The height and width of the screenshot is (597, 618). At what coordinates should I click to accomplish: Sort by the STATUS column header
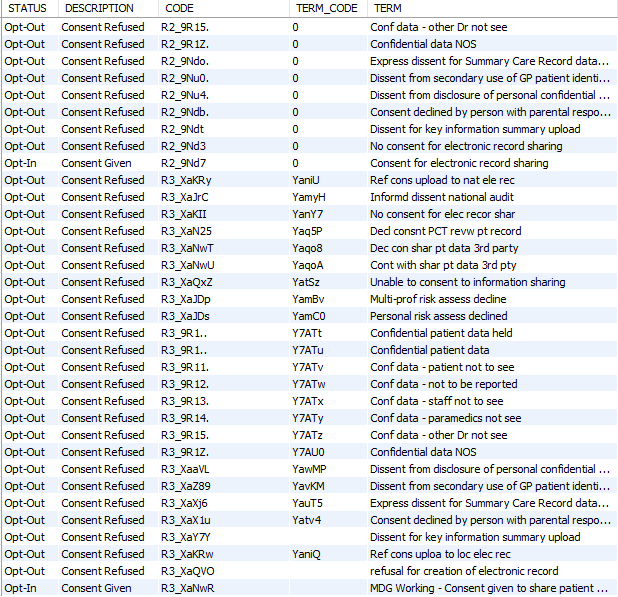point(27,8)
